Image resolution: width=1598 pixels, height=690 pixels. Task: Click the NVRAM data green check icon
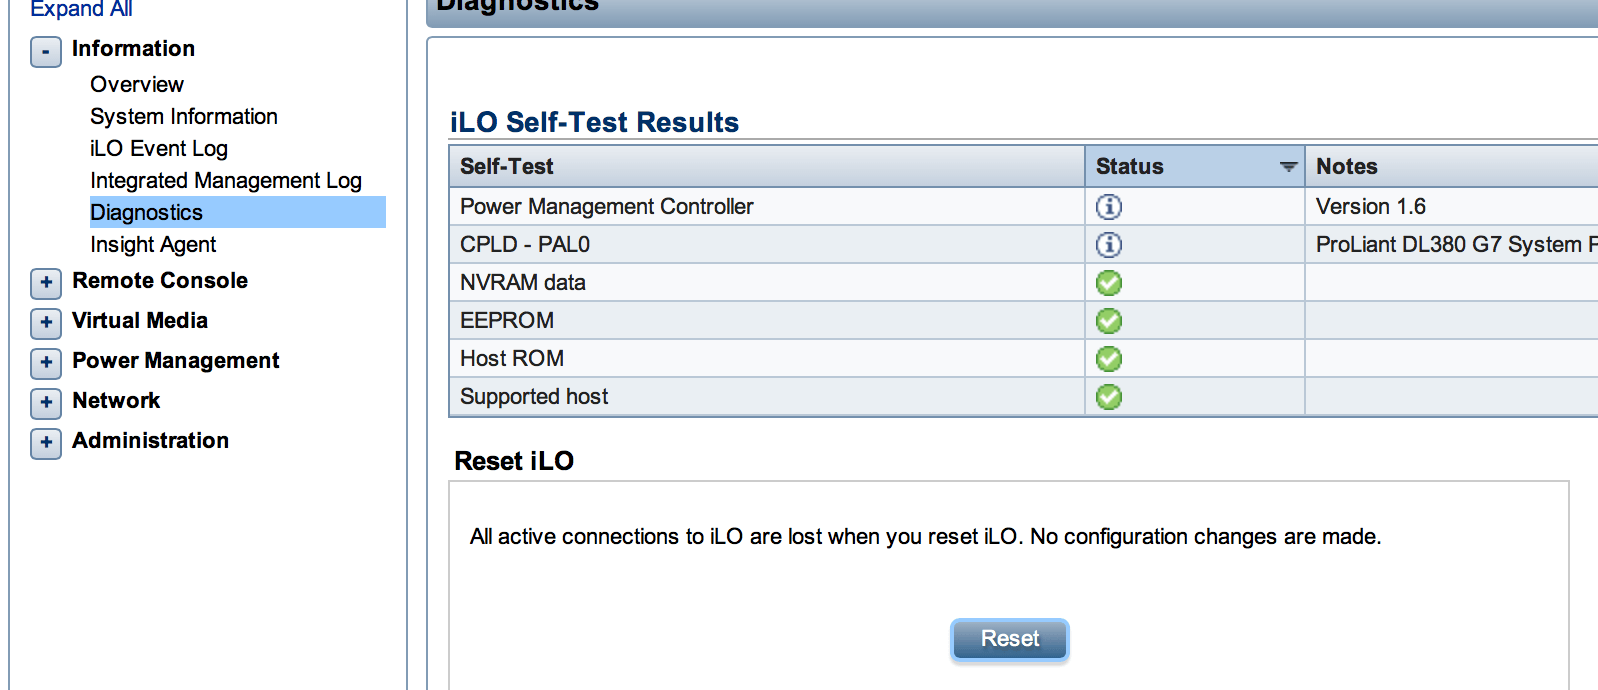[1109, 283]
